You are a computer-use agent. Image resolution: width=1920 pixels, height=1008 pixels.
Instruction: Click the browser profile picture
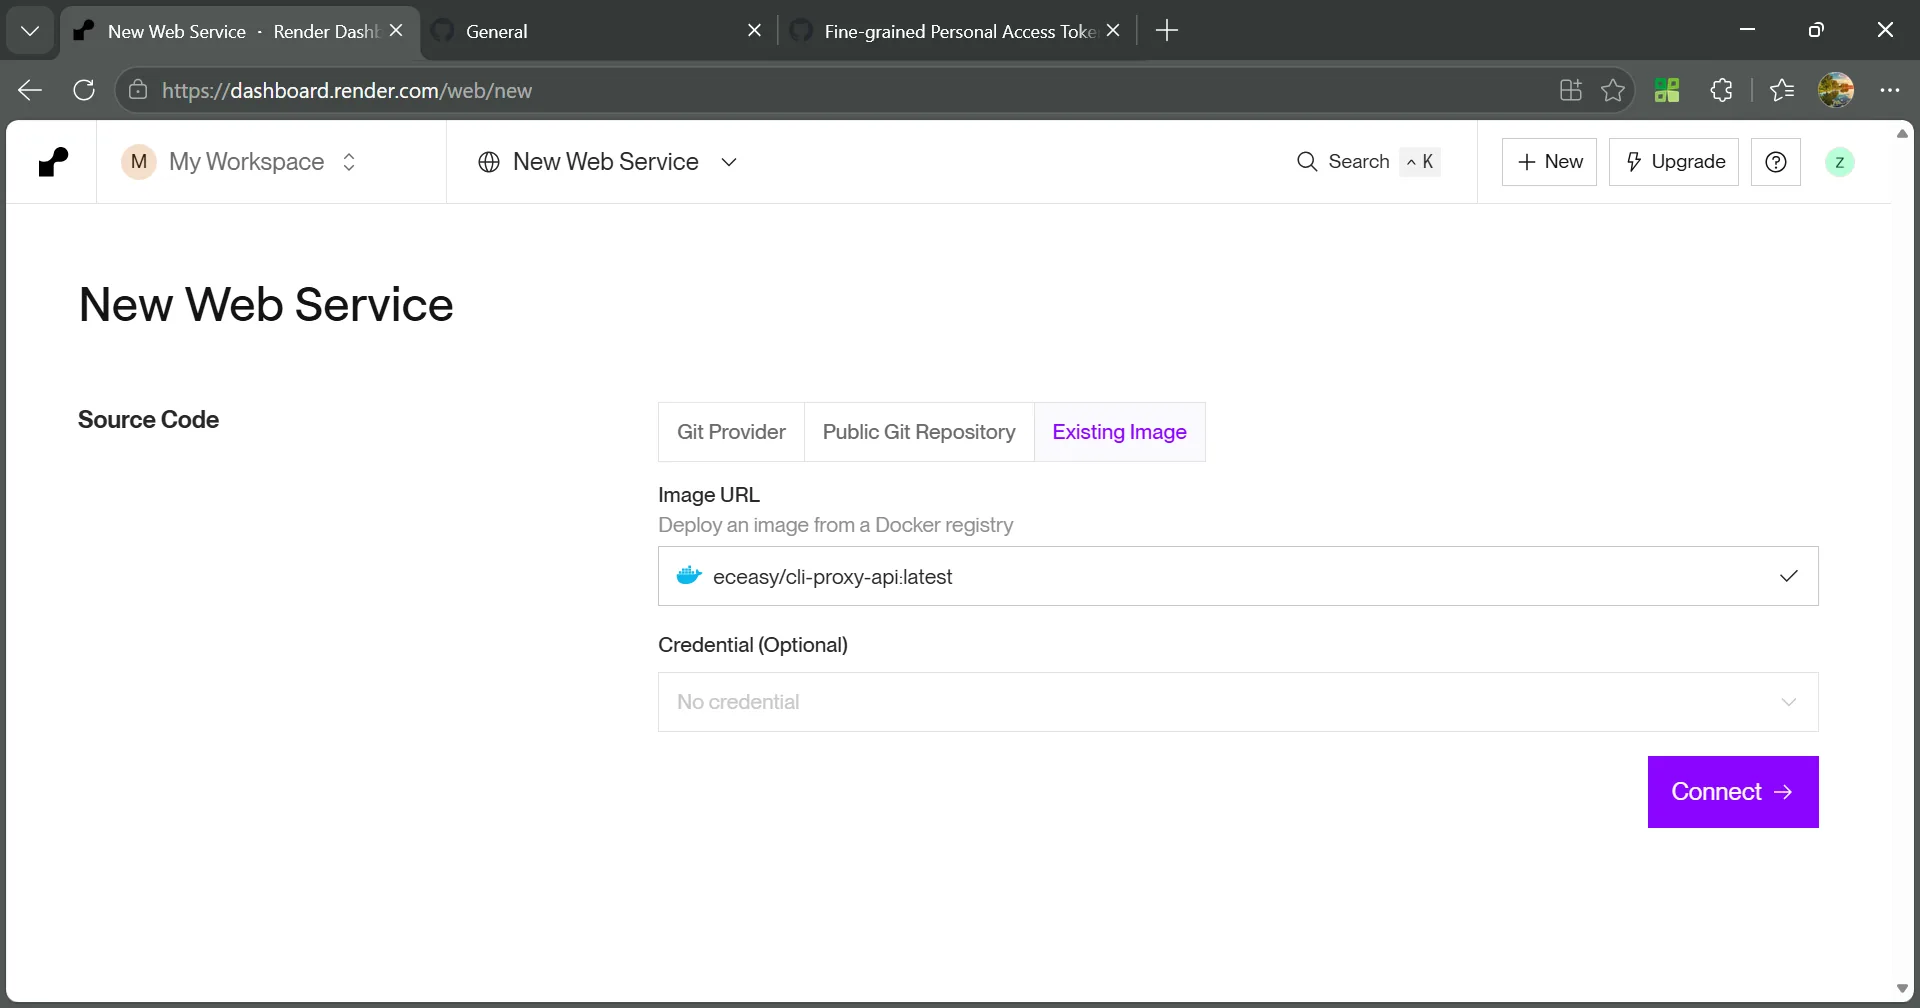pos(1836,91)
